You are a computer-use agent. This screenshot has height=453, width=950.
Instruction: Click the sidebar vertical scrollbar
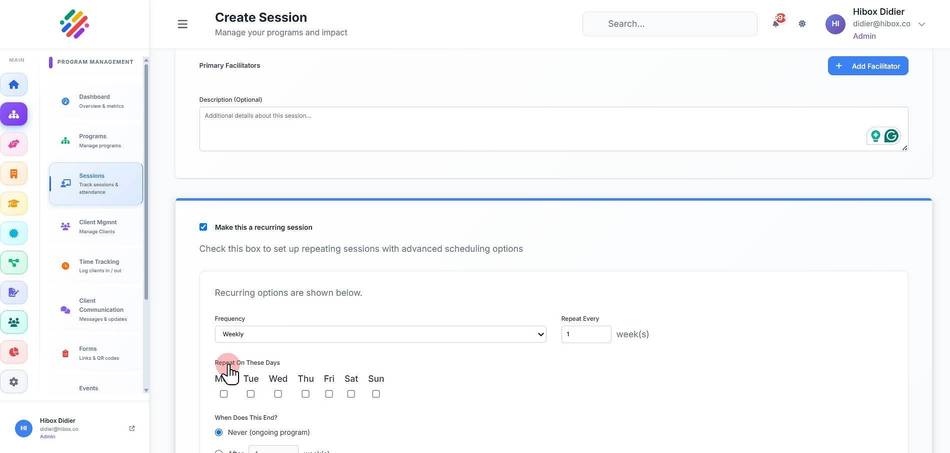146,182
